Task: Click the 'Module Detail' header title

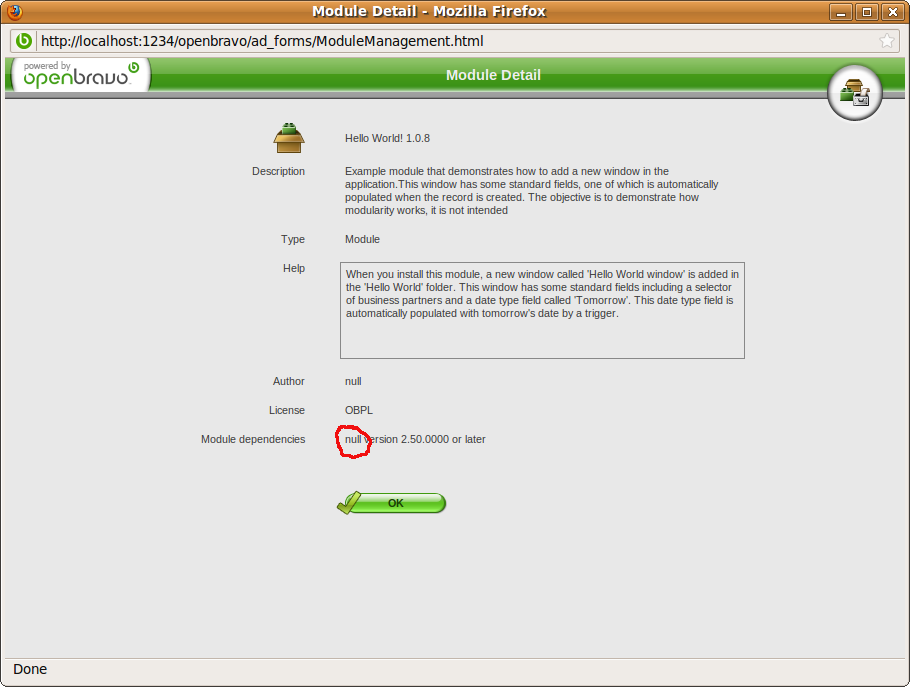Action: tap(493, 75)
